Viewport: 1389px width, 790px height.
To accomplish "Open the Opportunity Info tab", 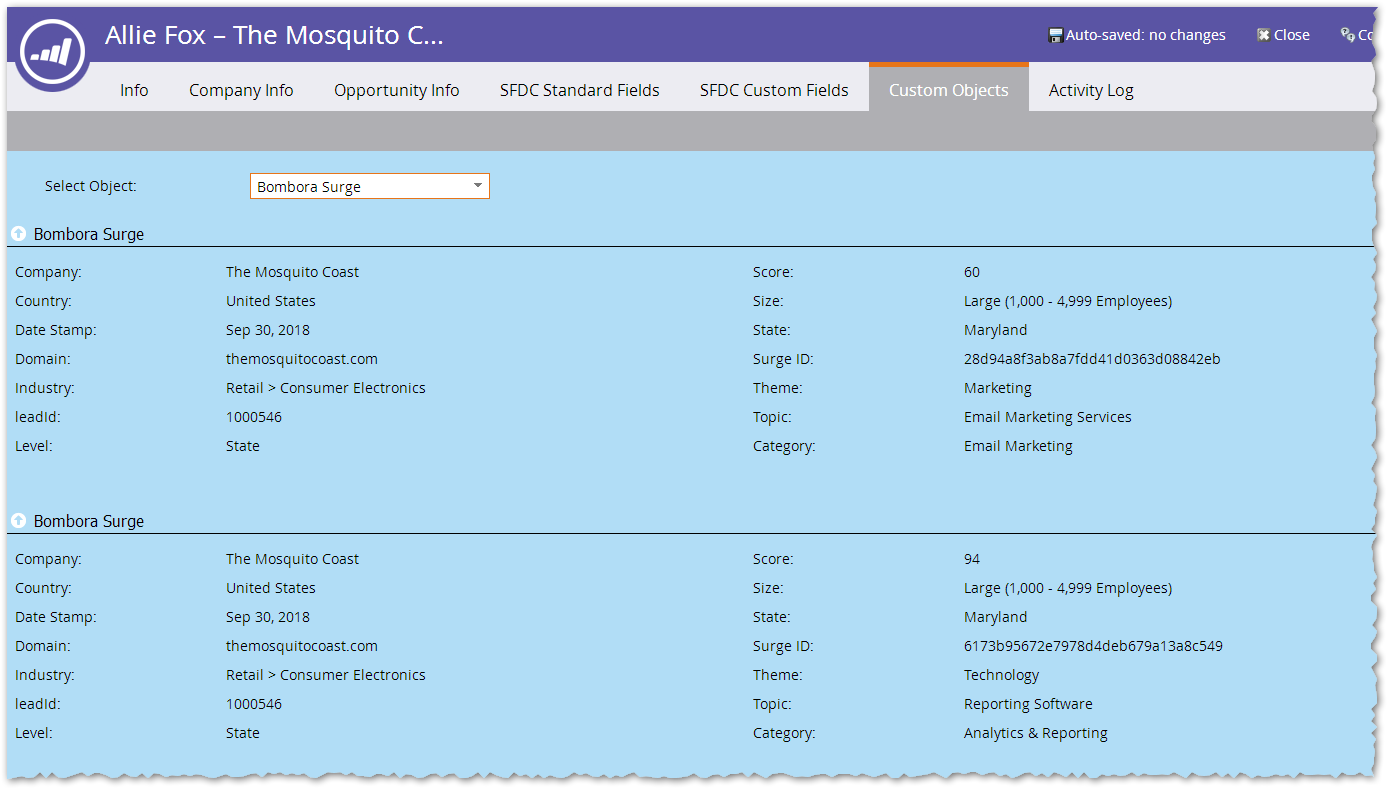I will click(x=397, y=90).
